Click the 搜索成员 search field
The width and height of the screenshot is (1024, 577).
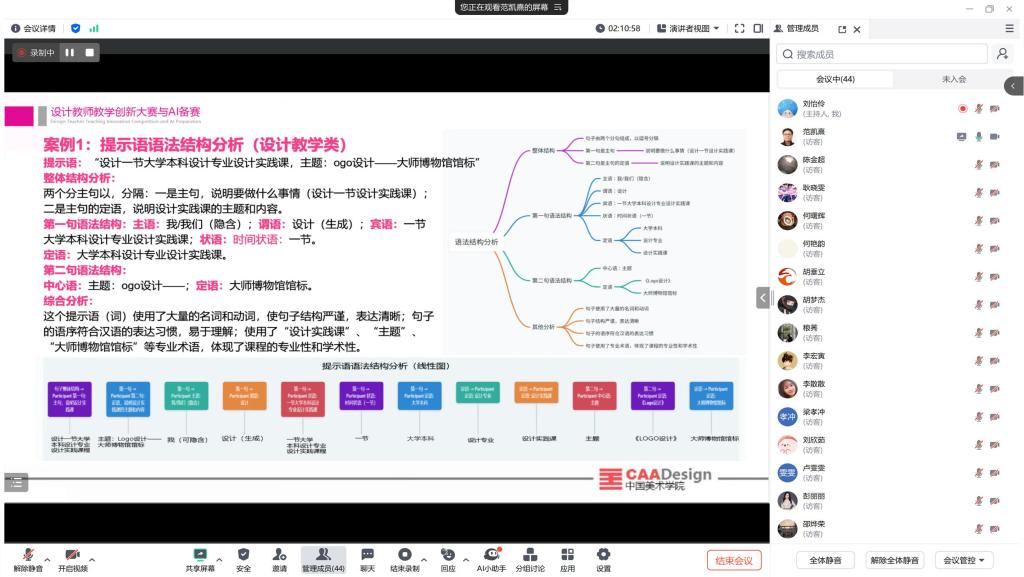pos(885,54)
